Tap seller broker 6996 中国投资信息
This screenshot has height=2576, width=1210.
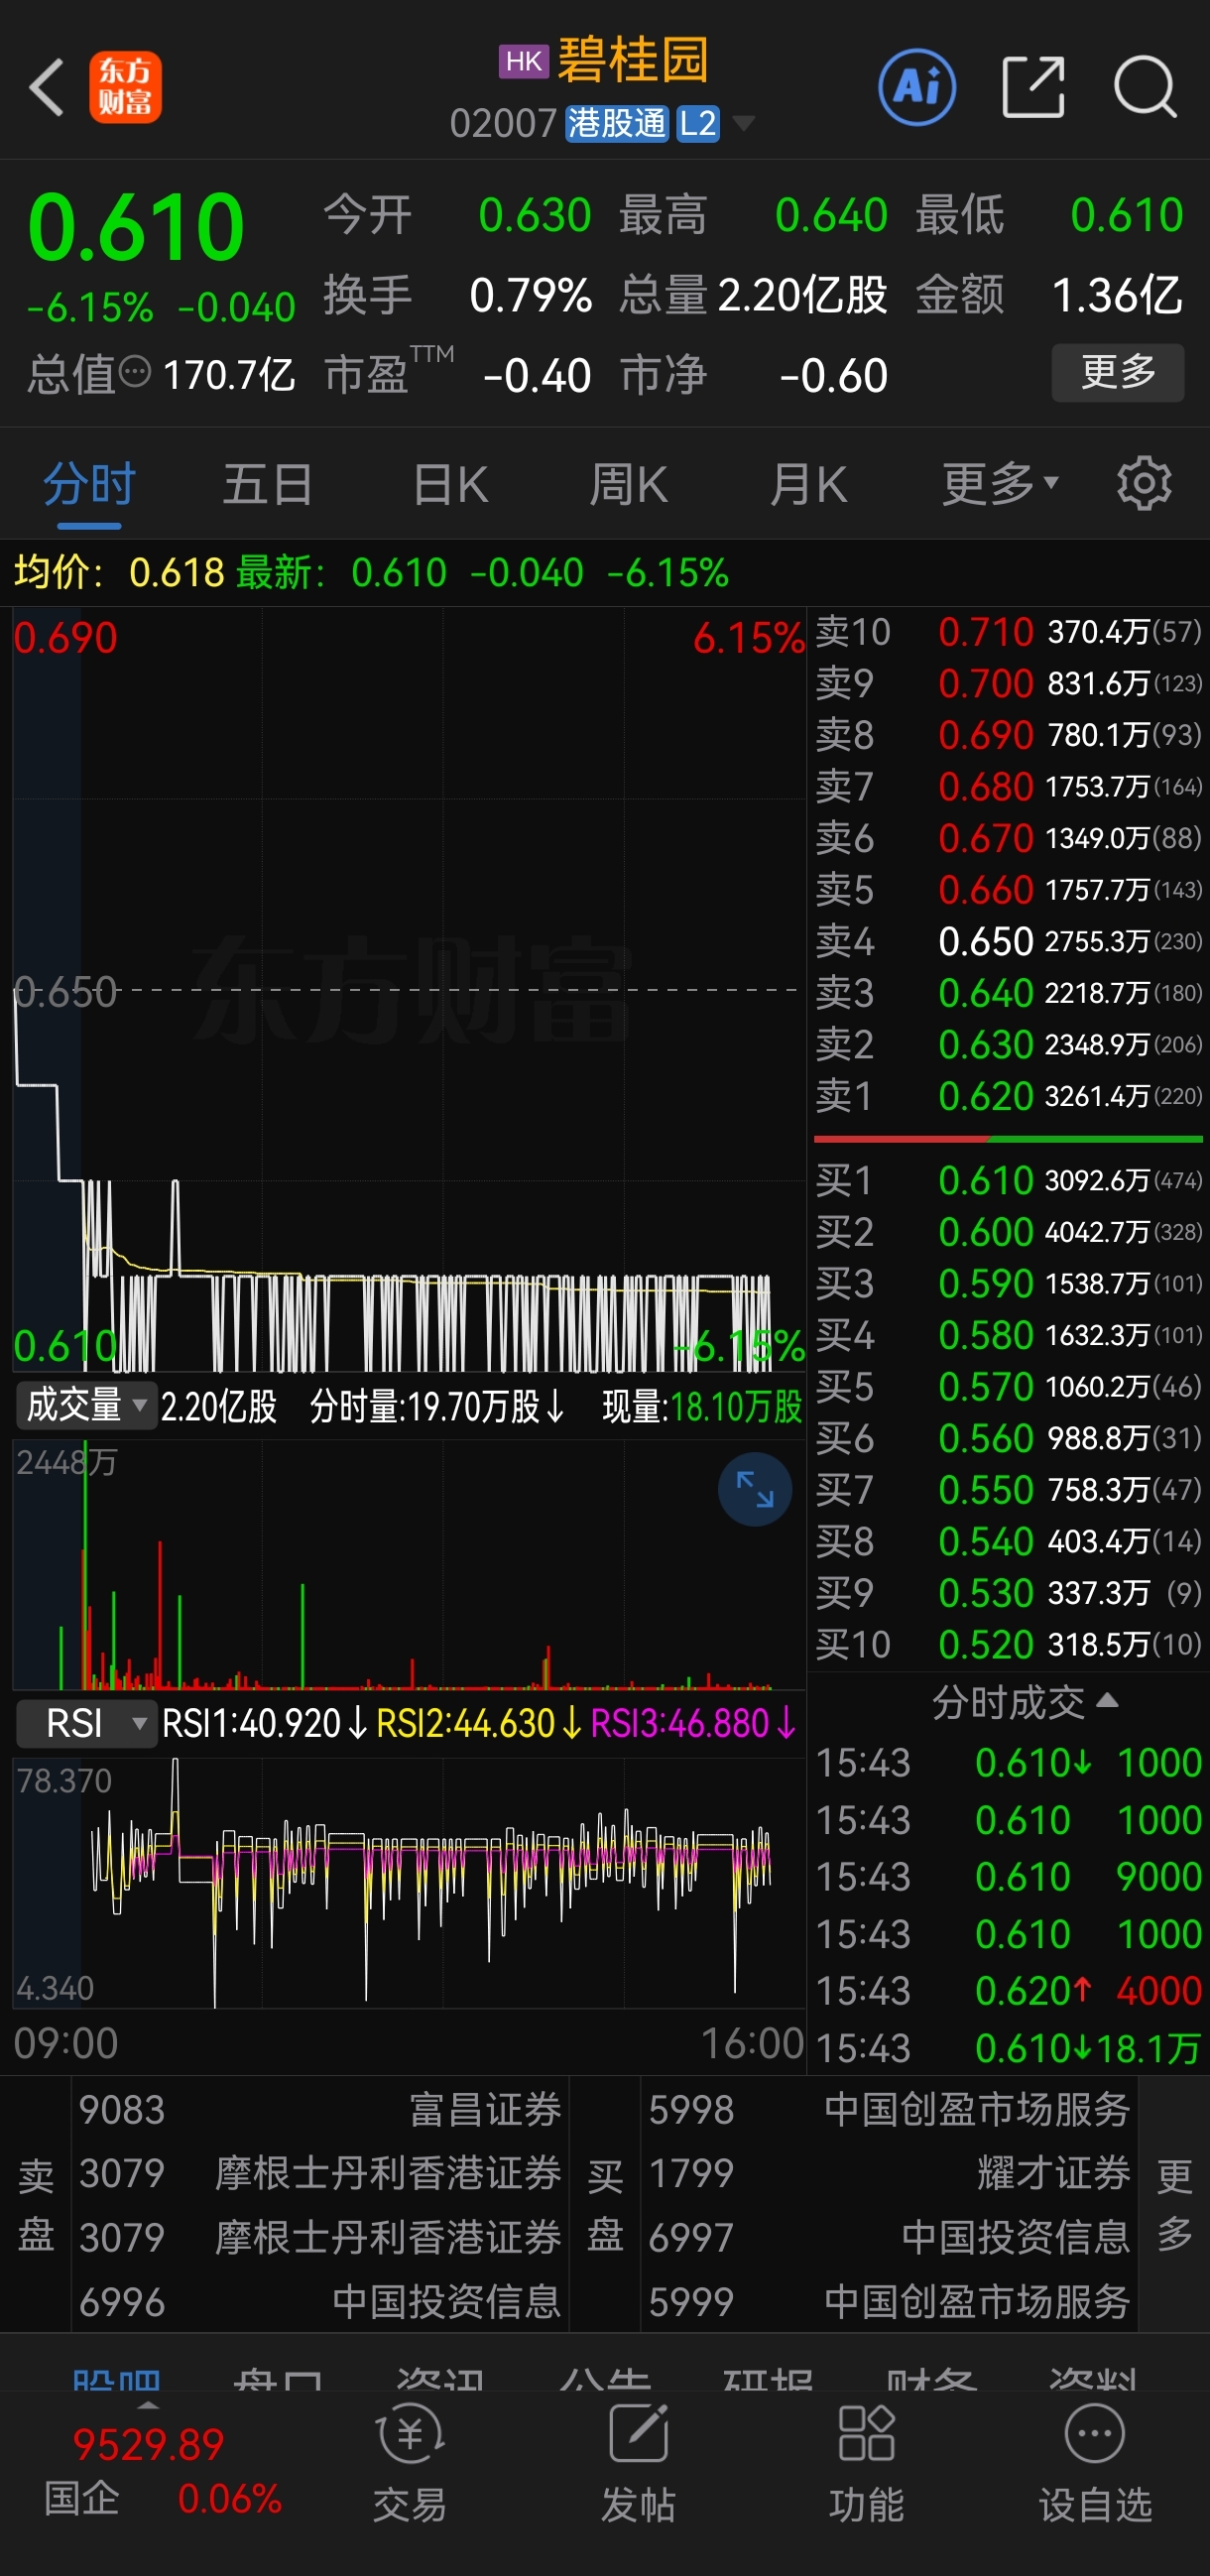pos(320,2302)
